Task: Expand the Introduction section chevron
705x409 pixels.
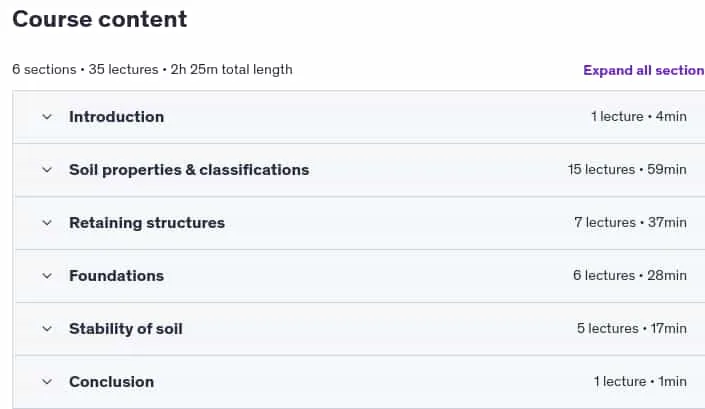Action: coord(47,117)
